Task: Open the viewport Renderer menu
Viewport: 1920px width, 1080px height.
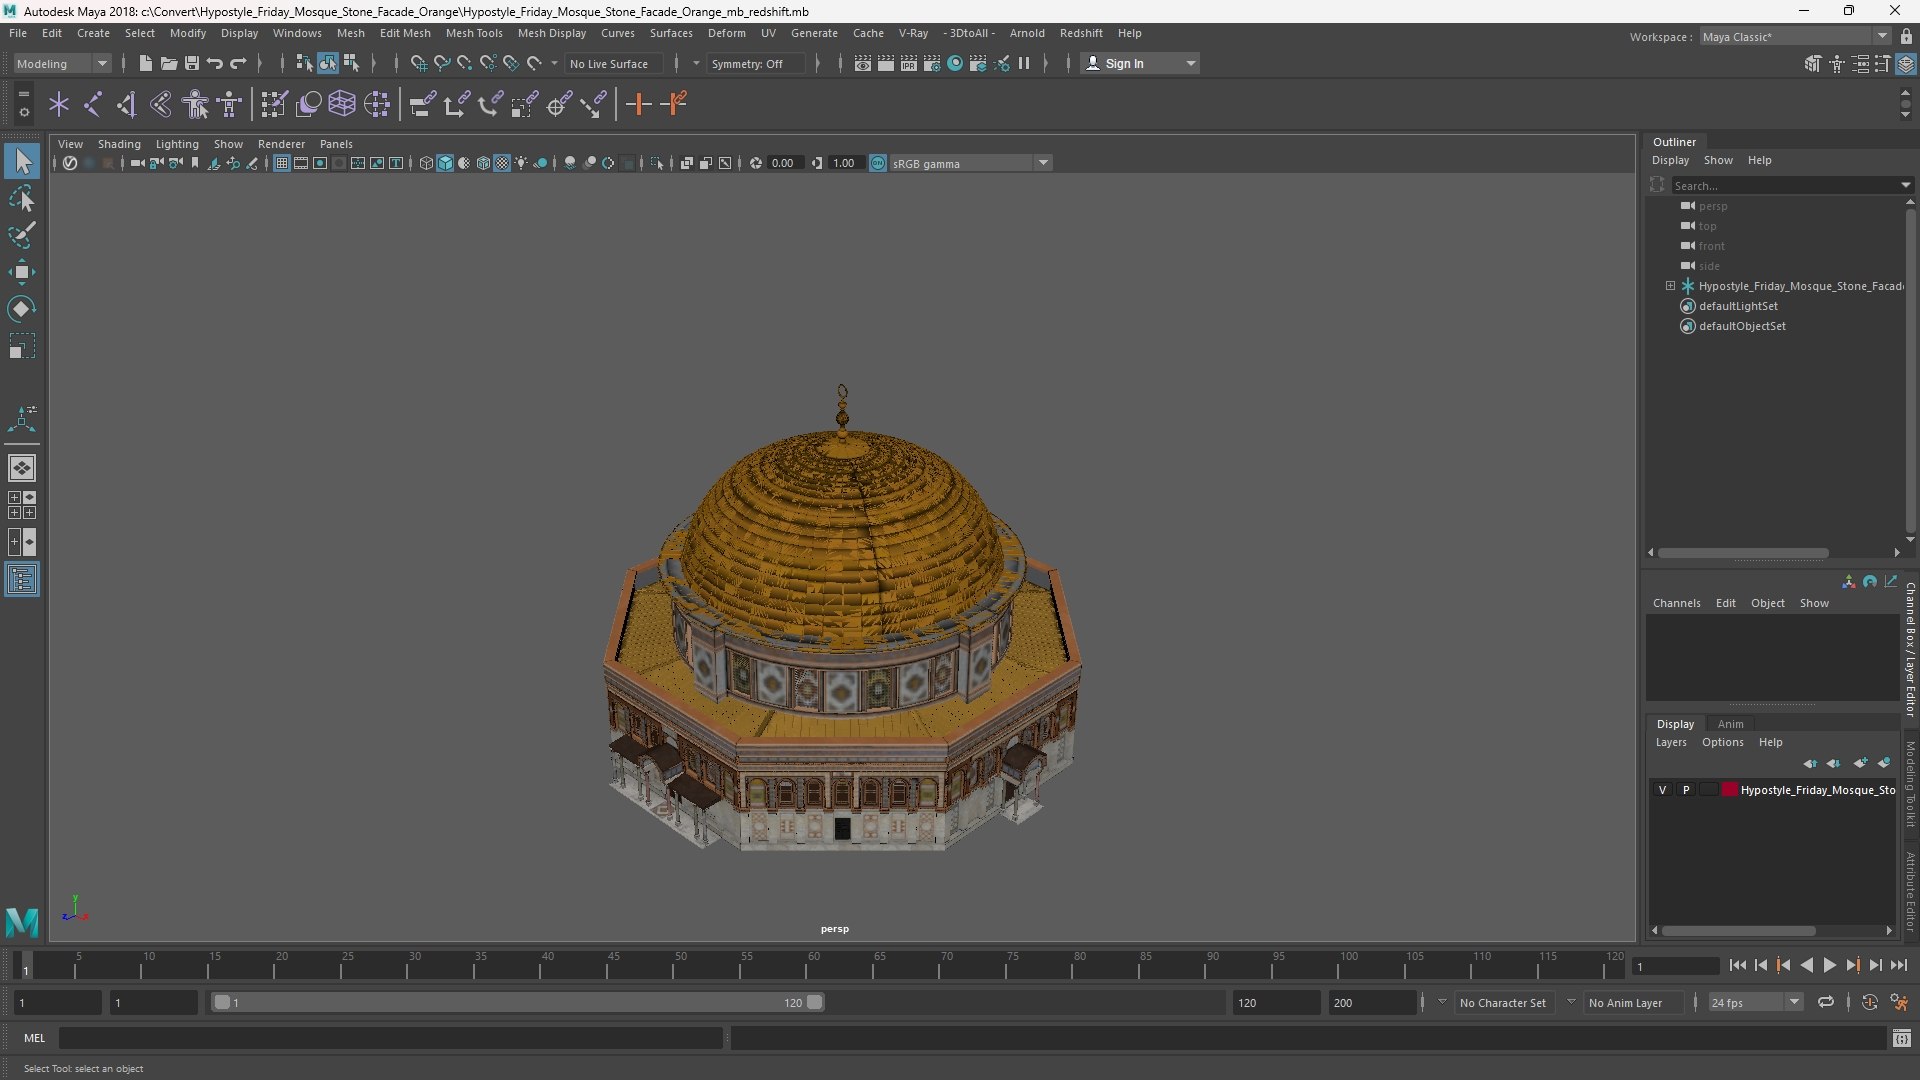Action: point(281,144)
